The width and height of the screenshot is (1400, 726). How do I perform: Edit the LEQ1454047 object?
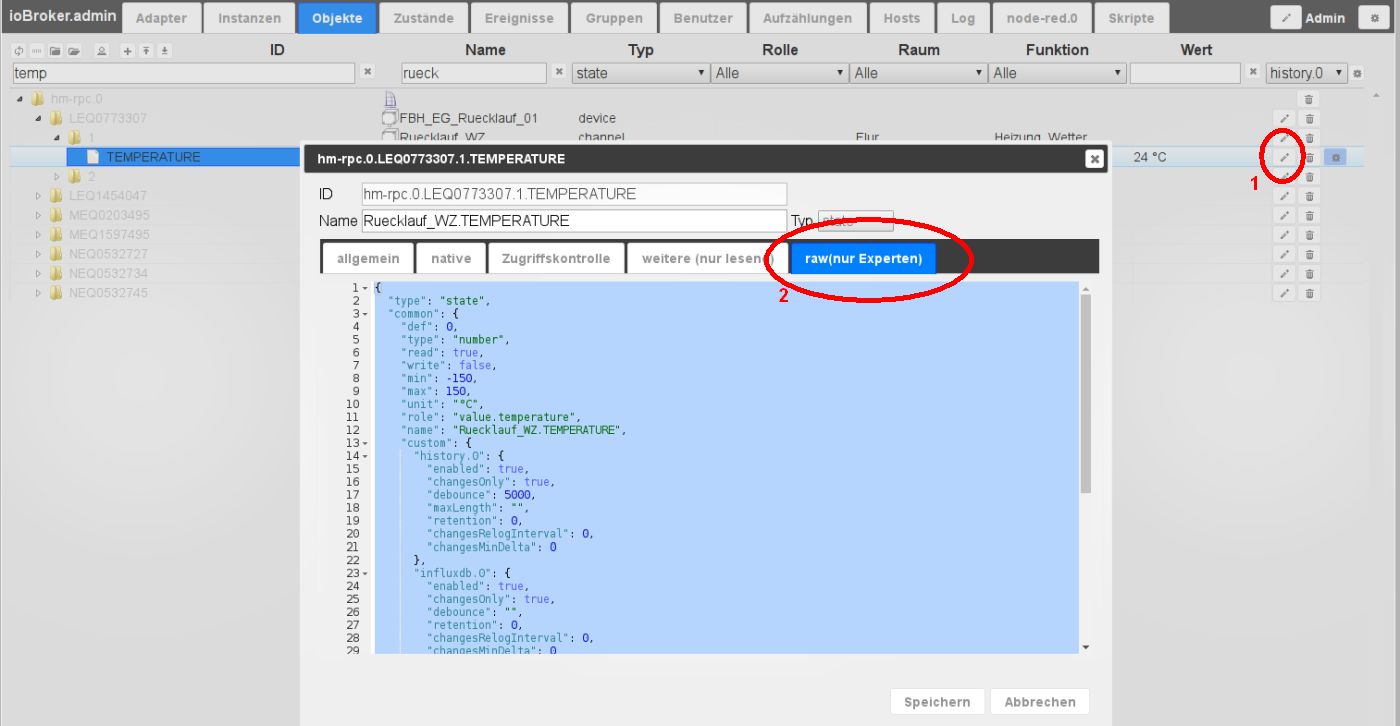point(1285,196)
